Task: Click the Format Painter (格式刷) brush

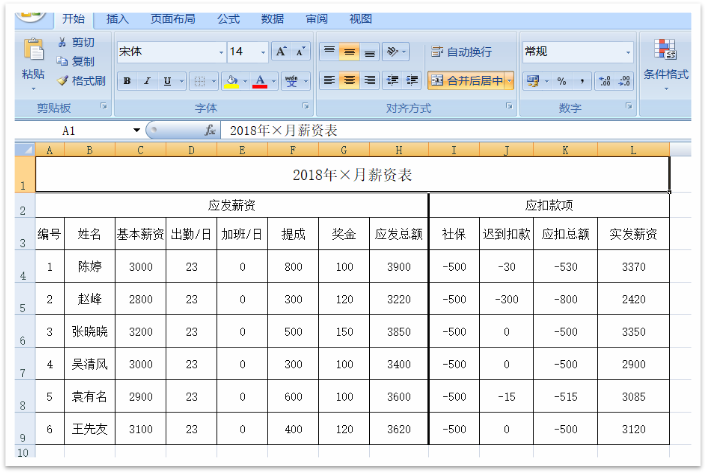Action: pos(62,81)
